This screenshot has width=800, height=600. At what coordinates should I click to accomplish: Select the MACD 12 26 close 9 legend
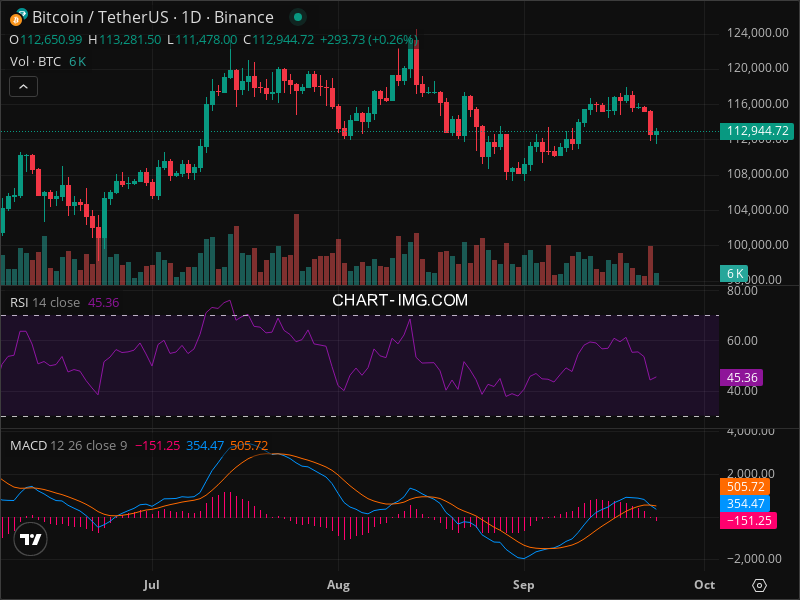pos(68,445)
